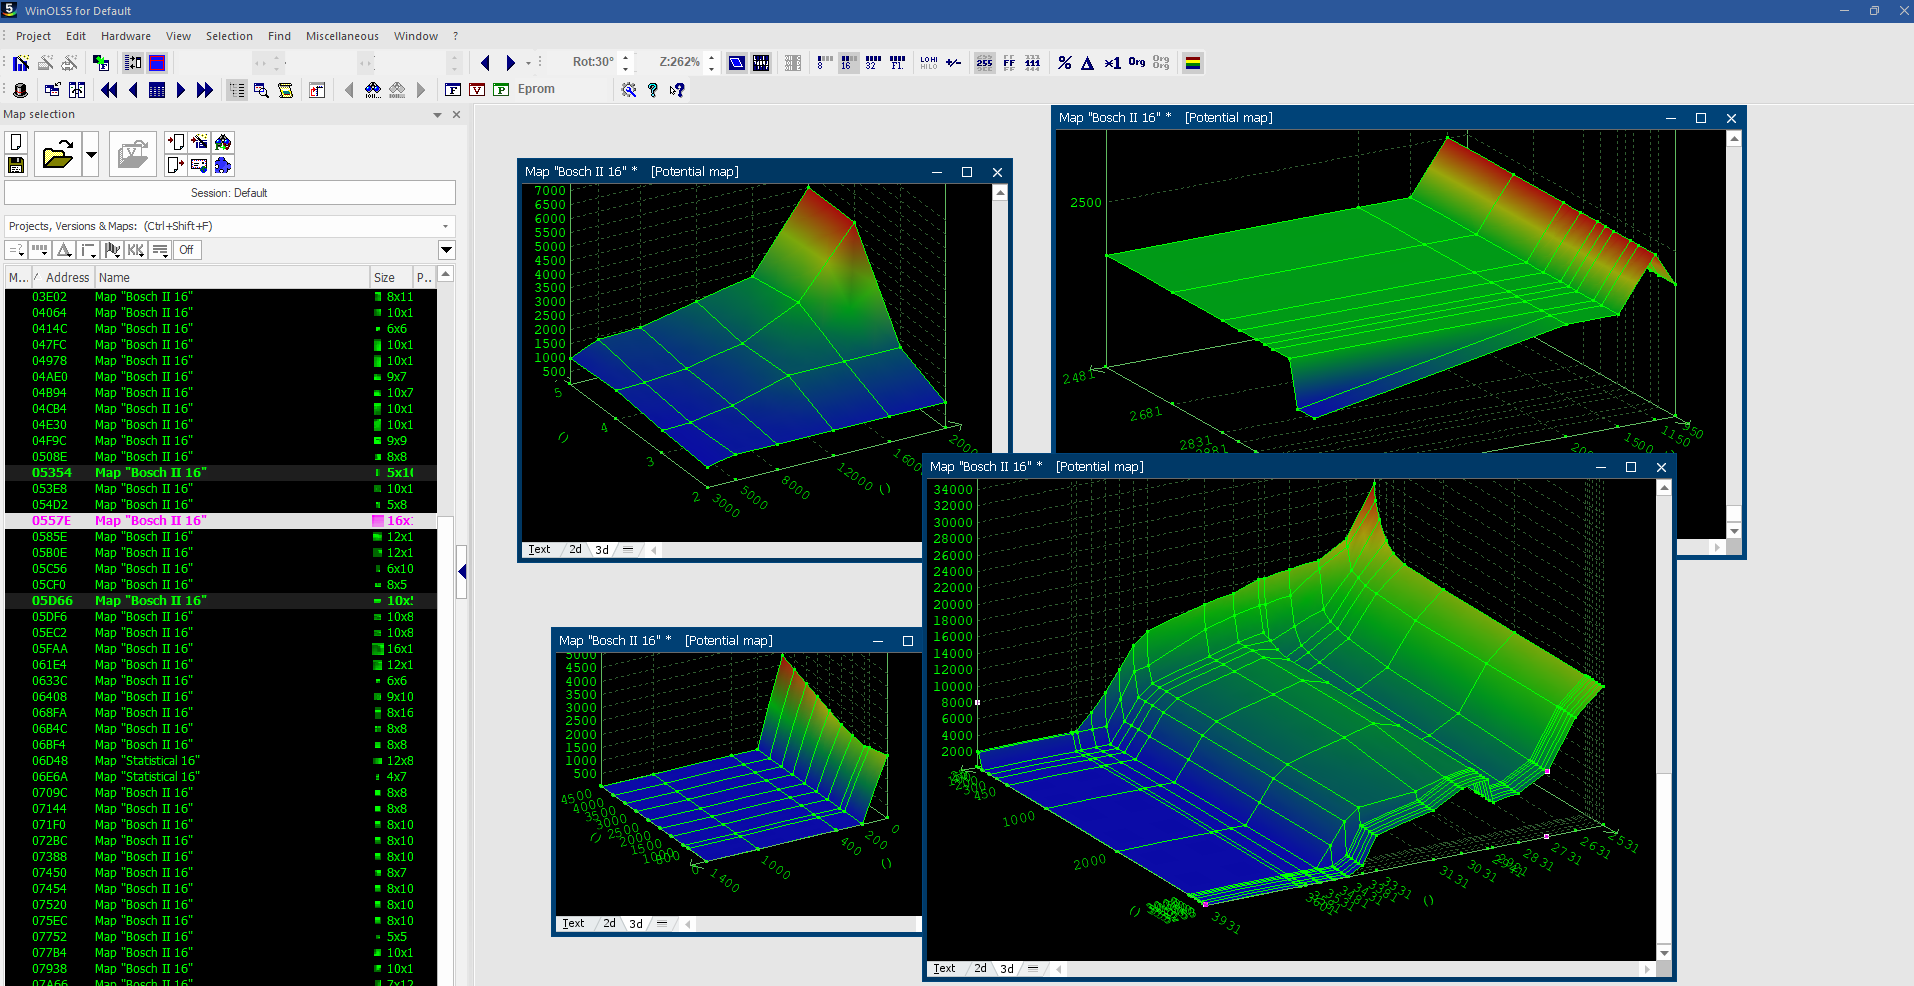The width and height of the screenshot is (1914, 986).
Task: Toggle 8-bit data width mode
Action: (824, 63)
